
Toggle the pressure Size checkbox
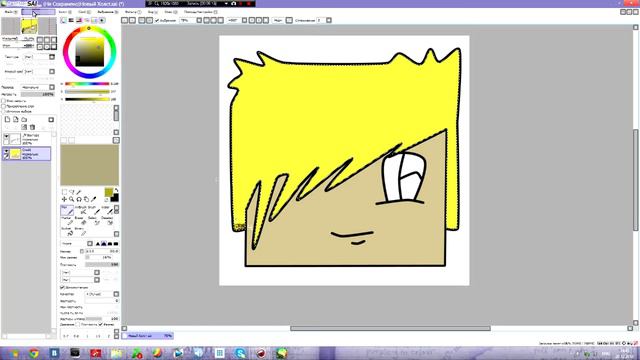pos(100,324)
